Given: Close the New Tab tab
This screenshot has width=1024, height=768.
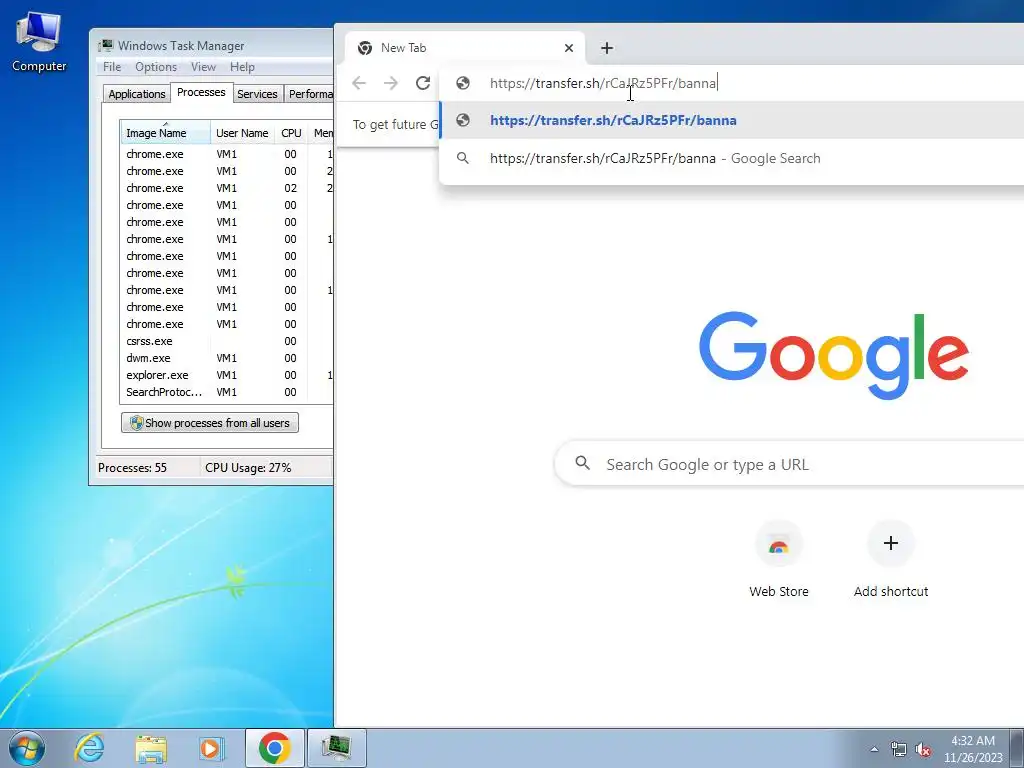Looking at the screenshot, I should click(569, 48).
